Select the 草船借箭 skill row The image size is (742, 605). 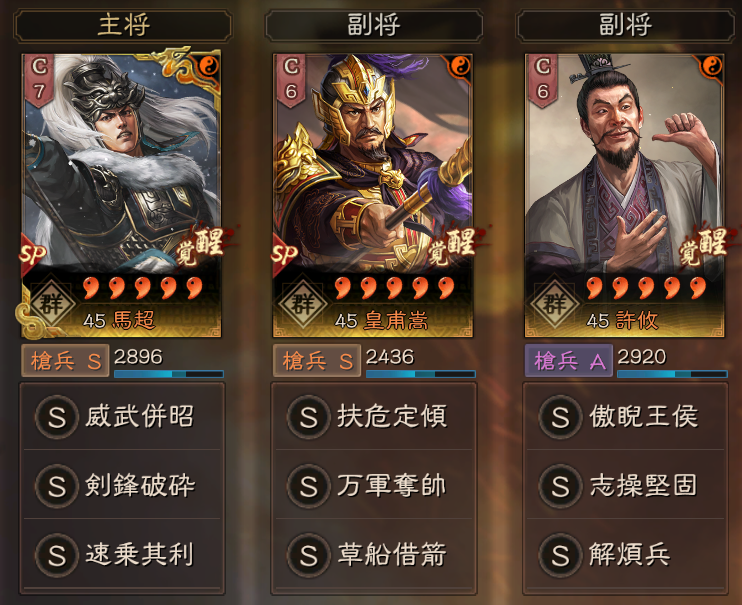374,554
